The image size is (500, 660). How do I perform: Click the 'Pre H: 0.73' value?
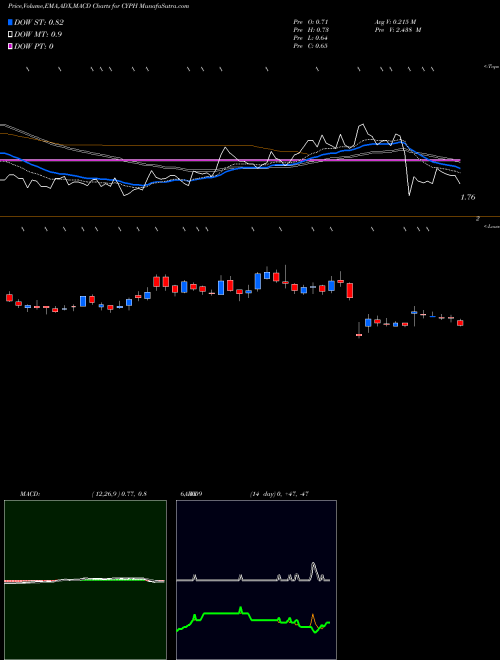311,30
